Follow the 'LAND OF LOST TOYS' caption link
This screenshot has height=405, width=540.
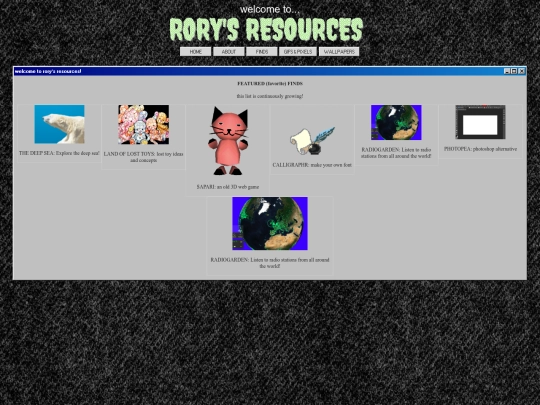[144, 157]
